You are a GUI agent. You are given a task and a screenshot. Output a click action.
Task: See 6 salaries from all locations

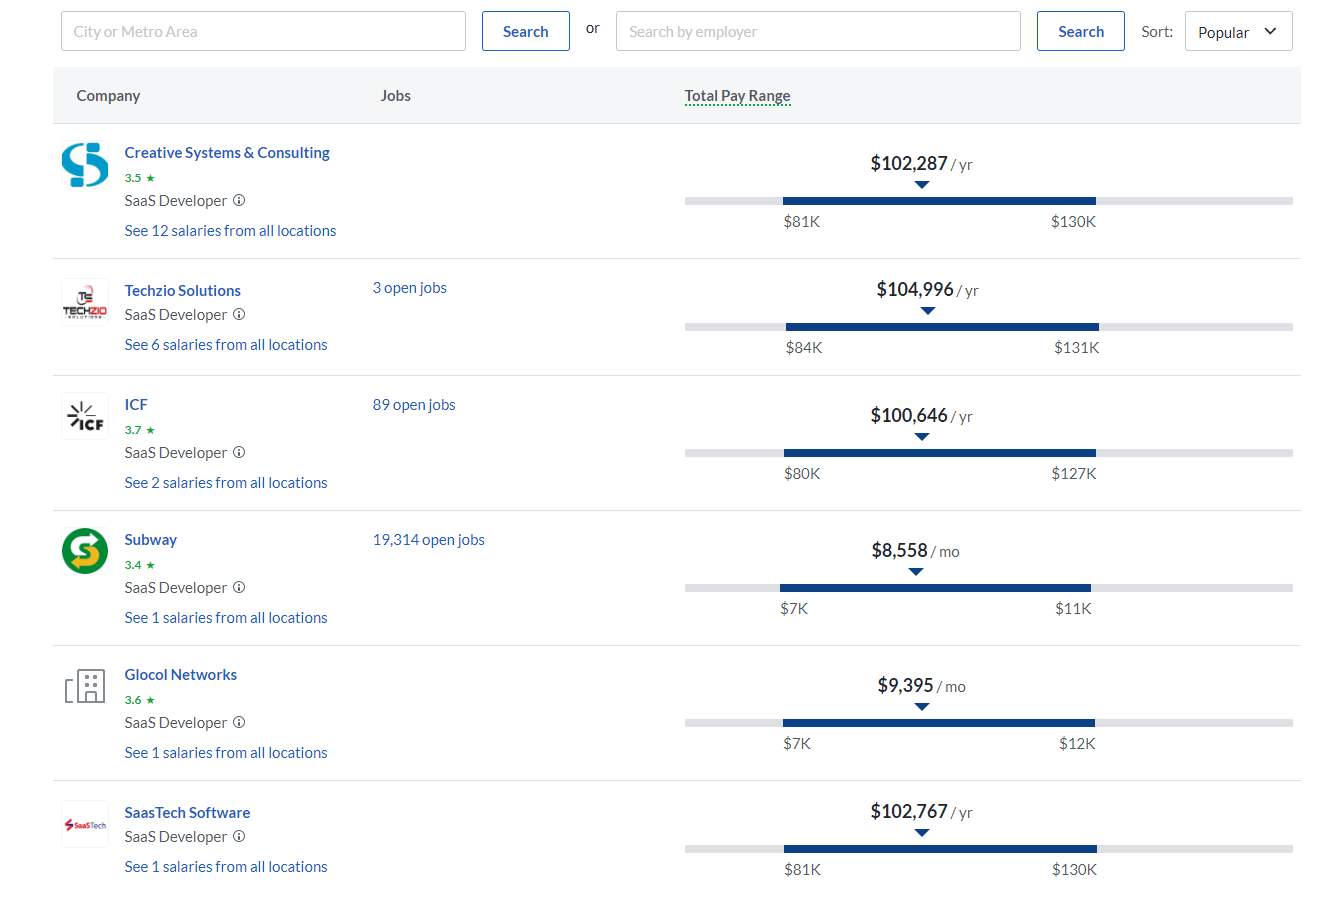click(226, 345)
